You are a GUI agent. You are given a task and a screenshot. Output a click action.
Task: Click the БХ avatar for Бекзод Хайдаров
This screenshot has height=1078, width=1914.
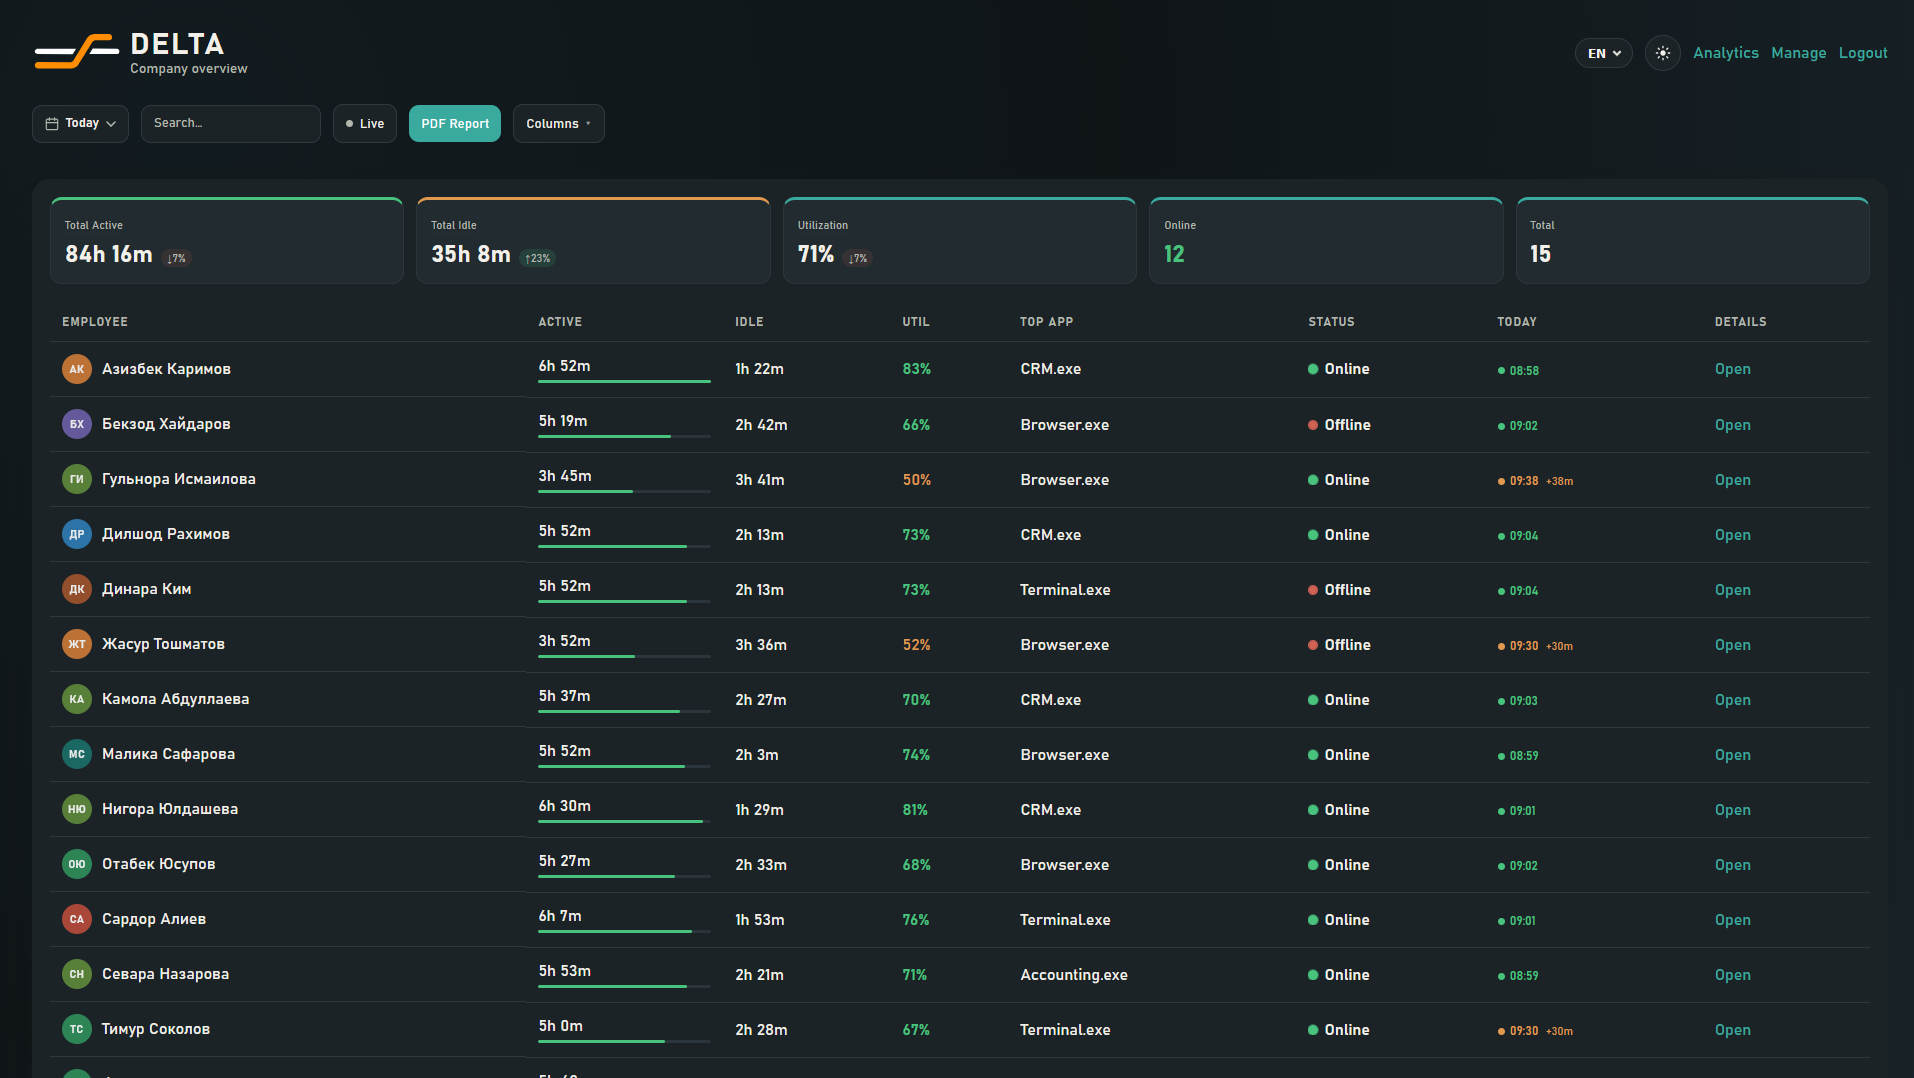(77, 424)
